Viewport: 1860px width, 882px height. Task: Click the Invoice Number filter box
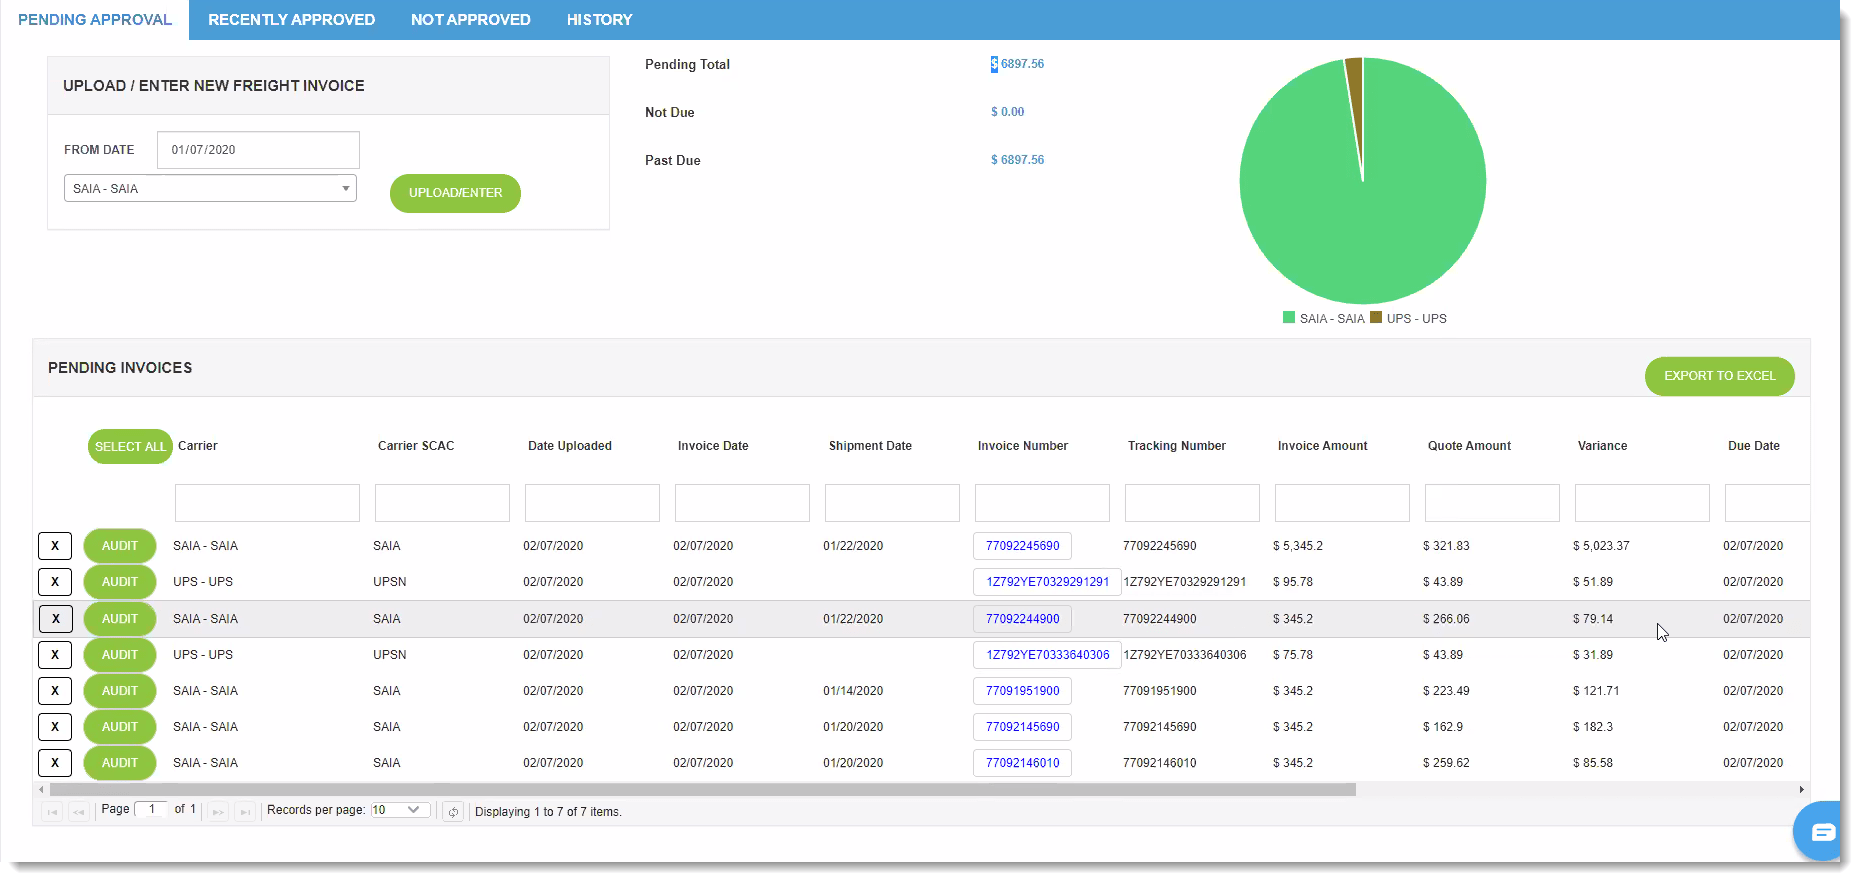1042,503
